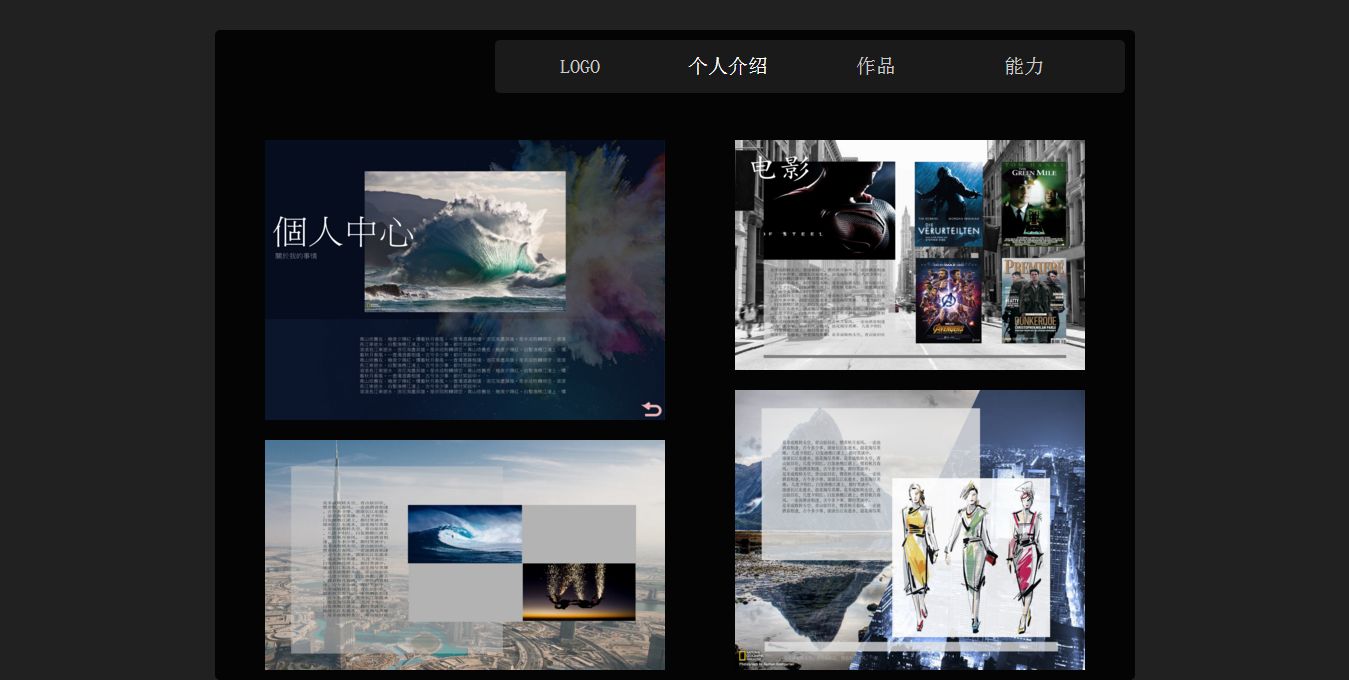Click the 個人中心 heading text
The image size is (1349, 680).
[343, 232]
